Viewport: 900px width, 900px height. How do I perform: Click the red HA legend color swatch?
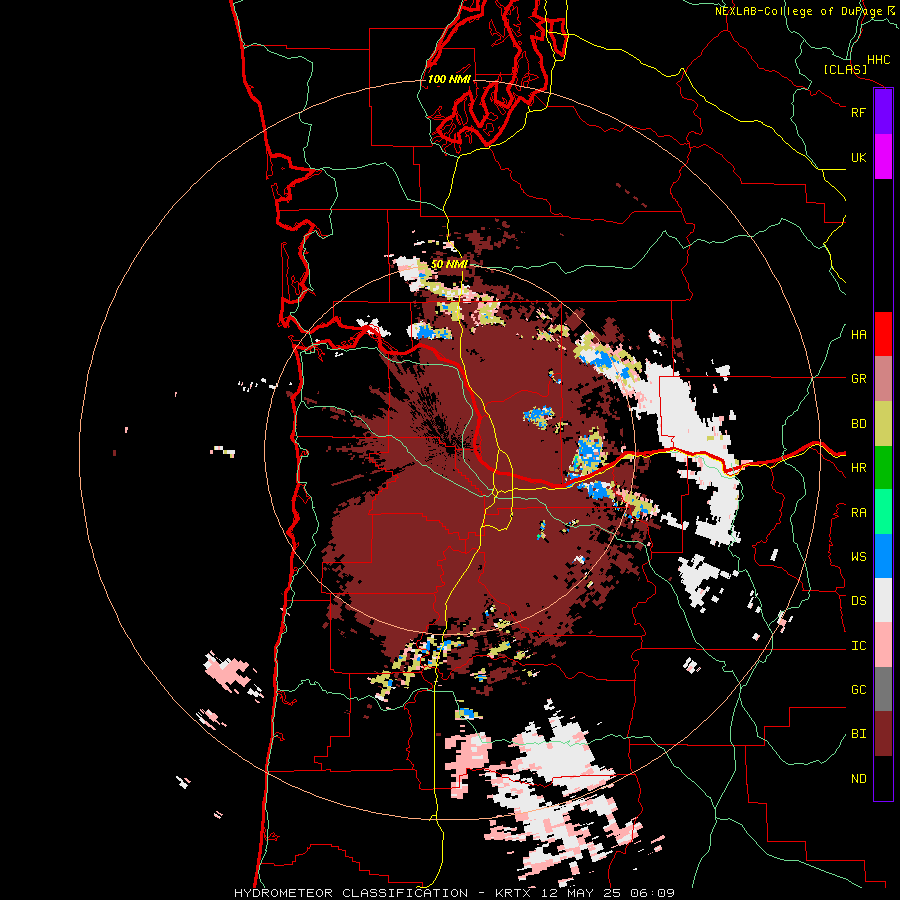(883, 334)
